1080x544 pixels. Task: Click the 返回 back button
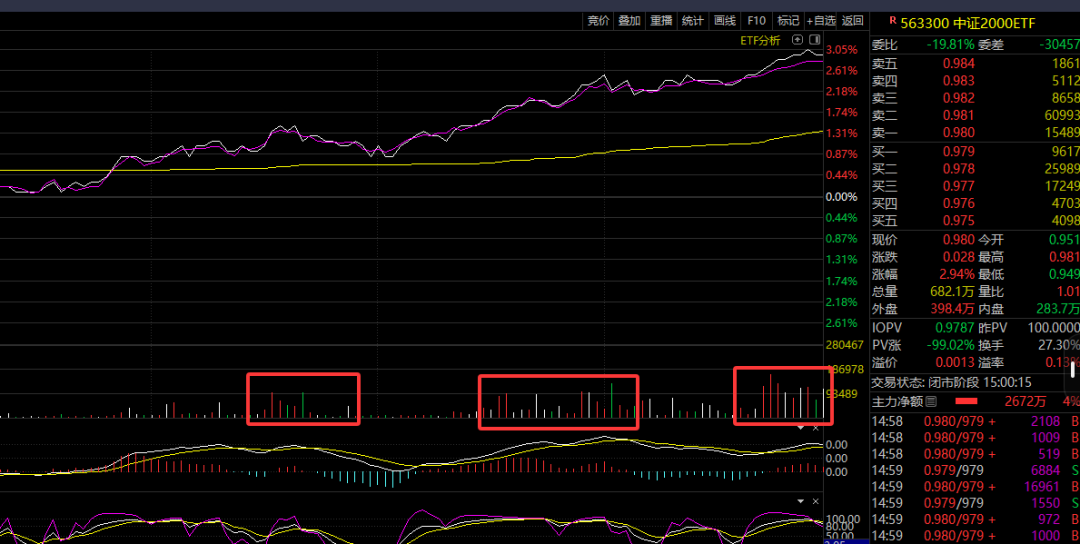point(852,21)
